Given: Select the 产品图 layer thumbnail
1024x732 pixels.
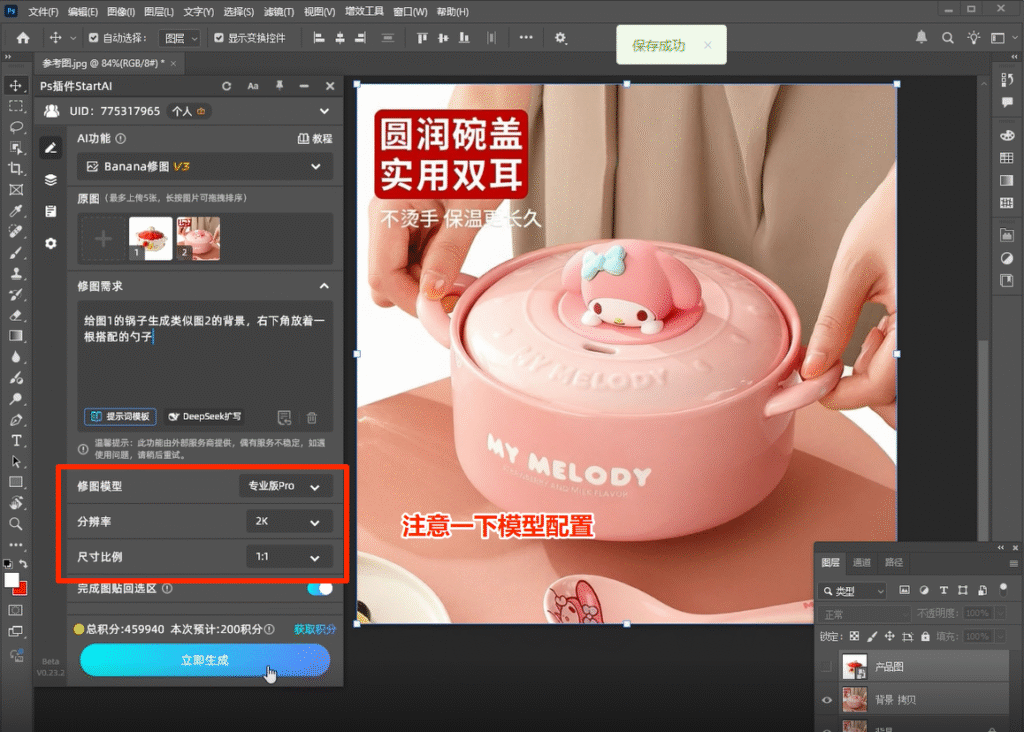Looking at the screenshot, I should click(x=854, y=667).
